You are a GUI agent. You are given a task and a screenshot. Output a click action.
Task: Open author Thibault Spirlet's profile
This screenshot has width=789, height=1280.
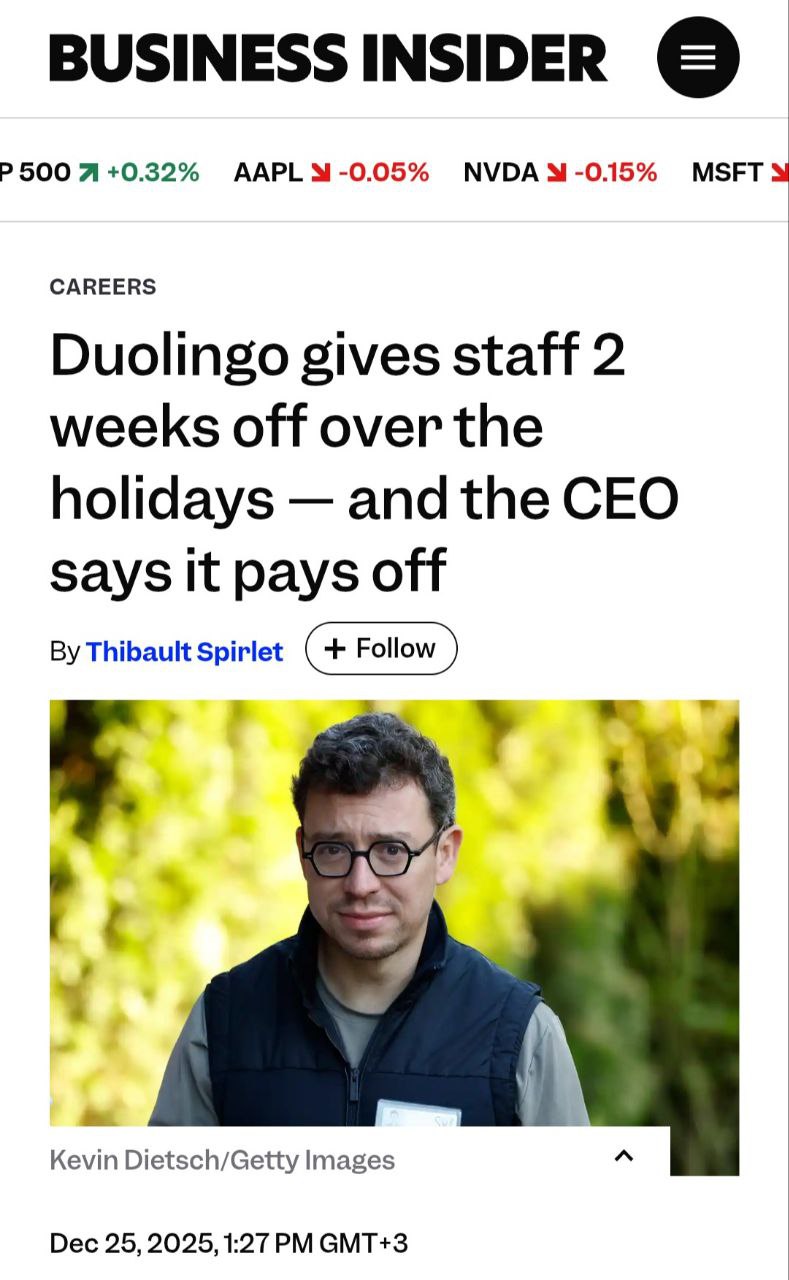(184, 651)
